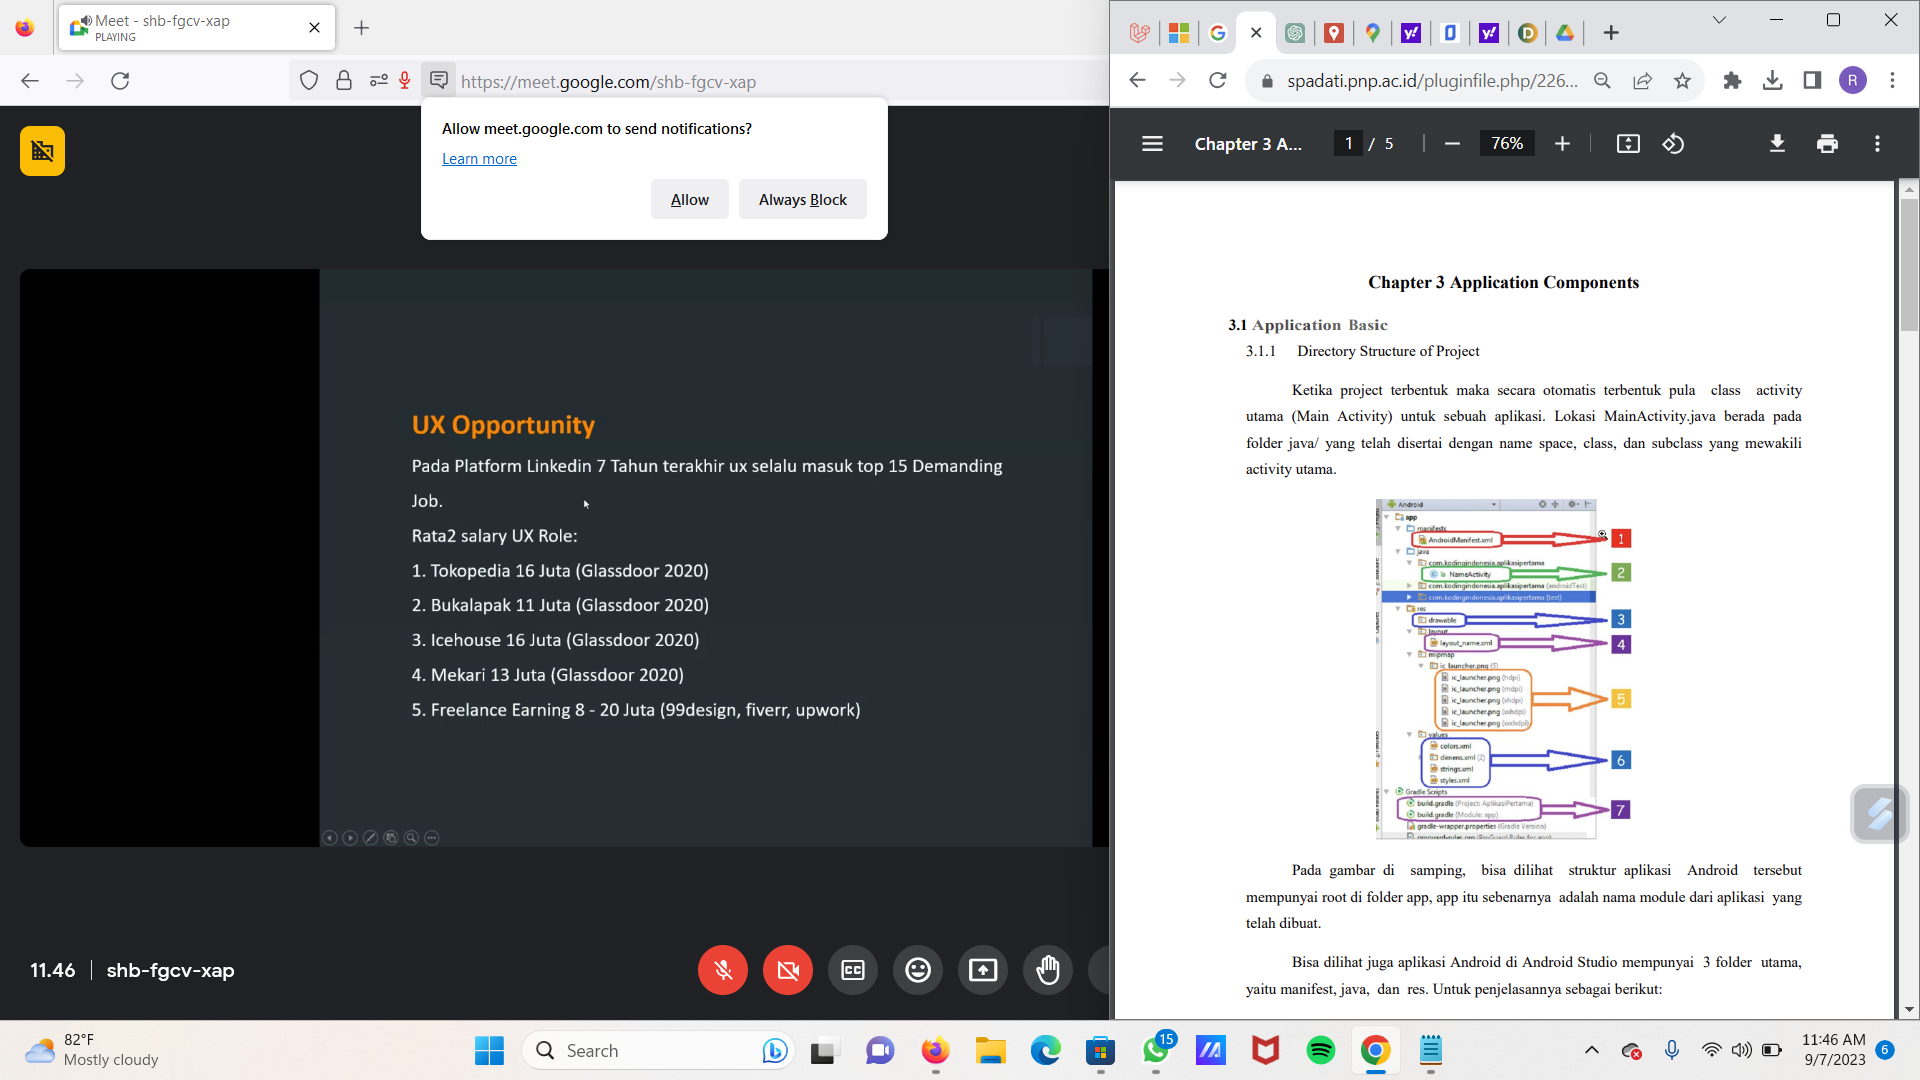Click the zoom magnifier in Chrome address bar
The width and height of the screenshot is (1920, 1080).
(x=1602, y=81)
